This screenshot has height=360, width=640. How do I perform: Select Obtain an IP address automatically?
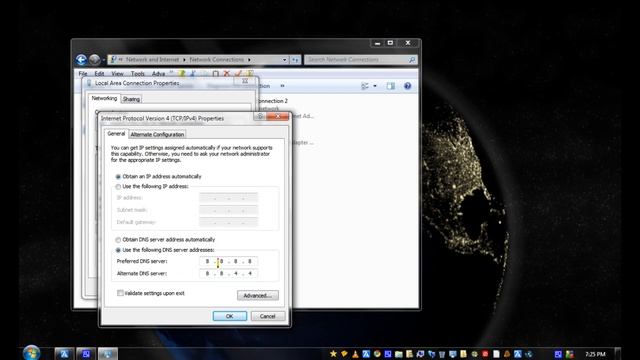point(118,177)
